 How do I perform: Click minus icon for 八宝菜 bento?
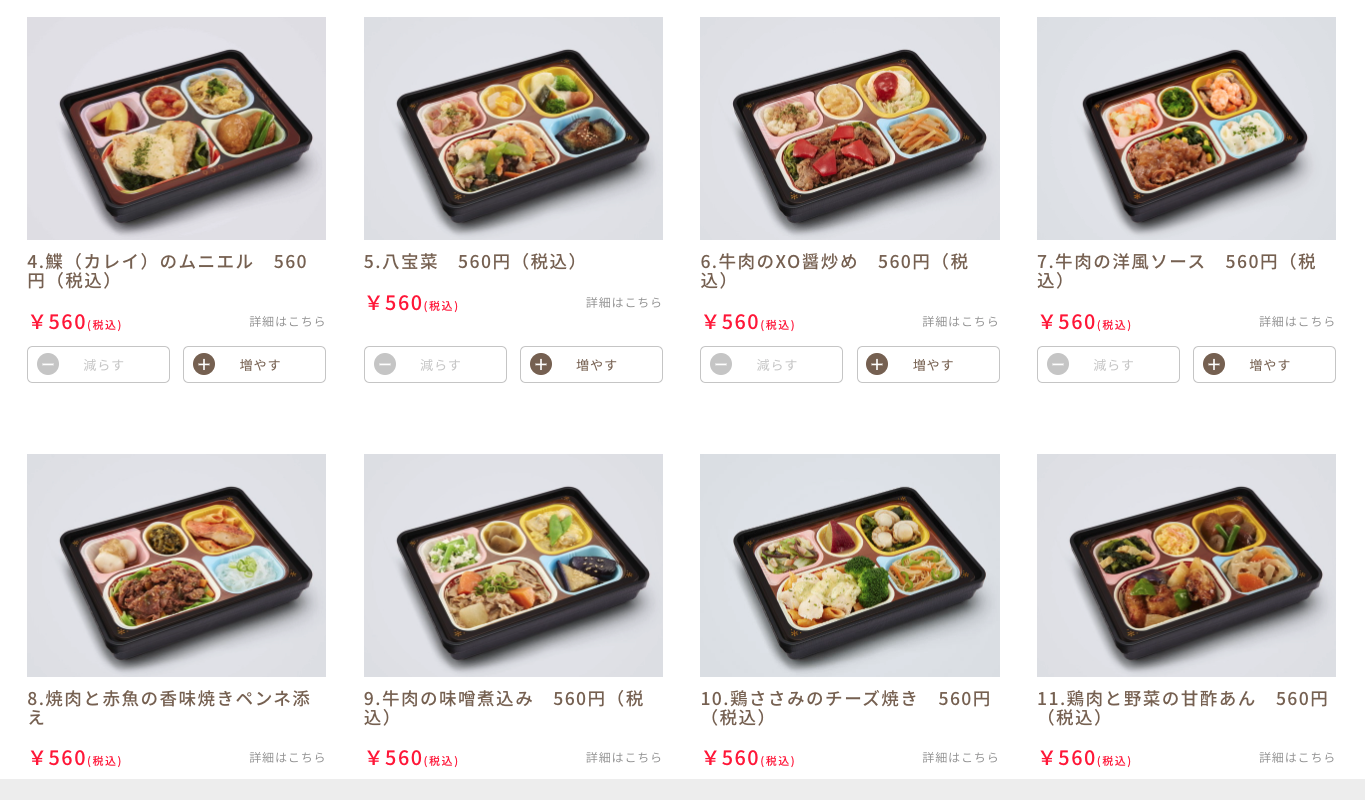(385, 364)
